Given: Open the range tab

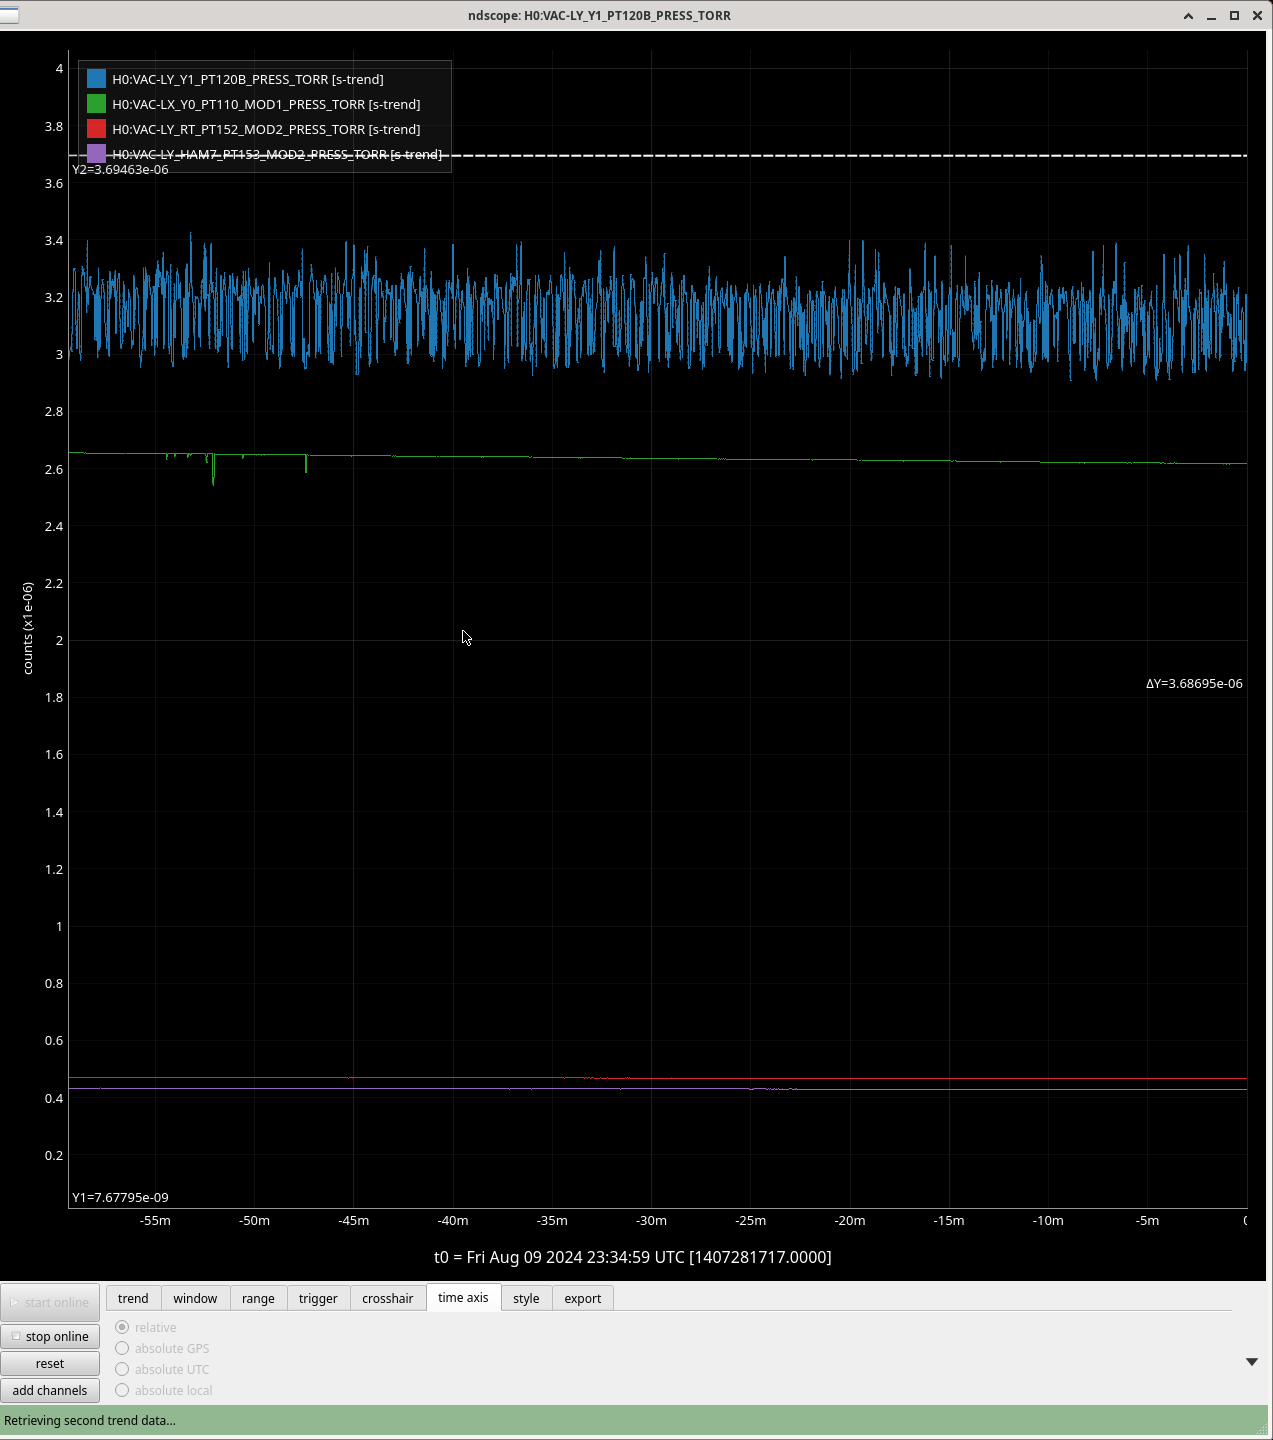Looking at the screenshot, I should (258, 1298).
